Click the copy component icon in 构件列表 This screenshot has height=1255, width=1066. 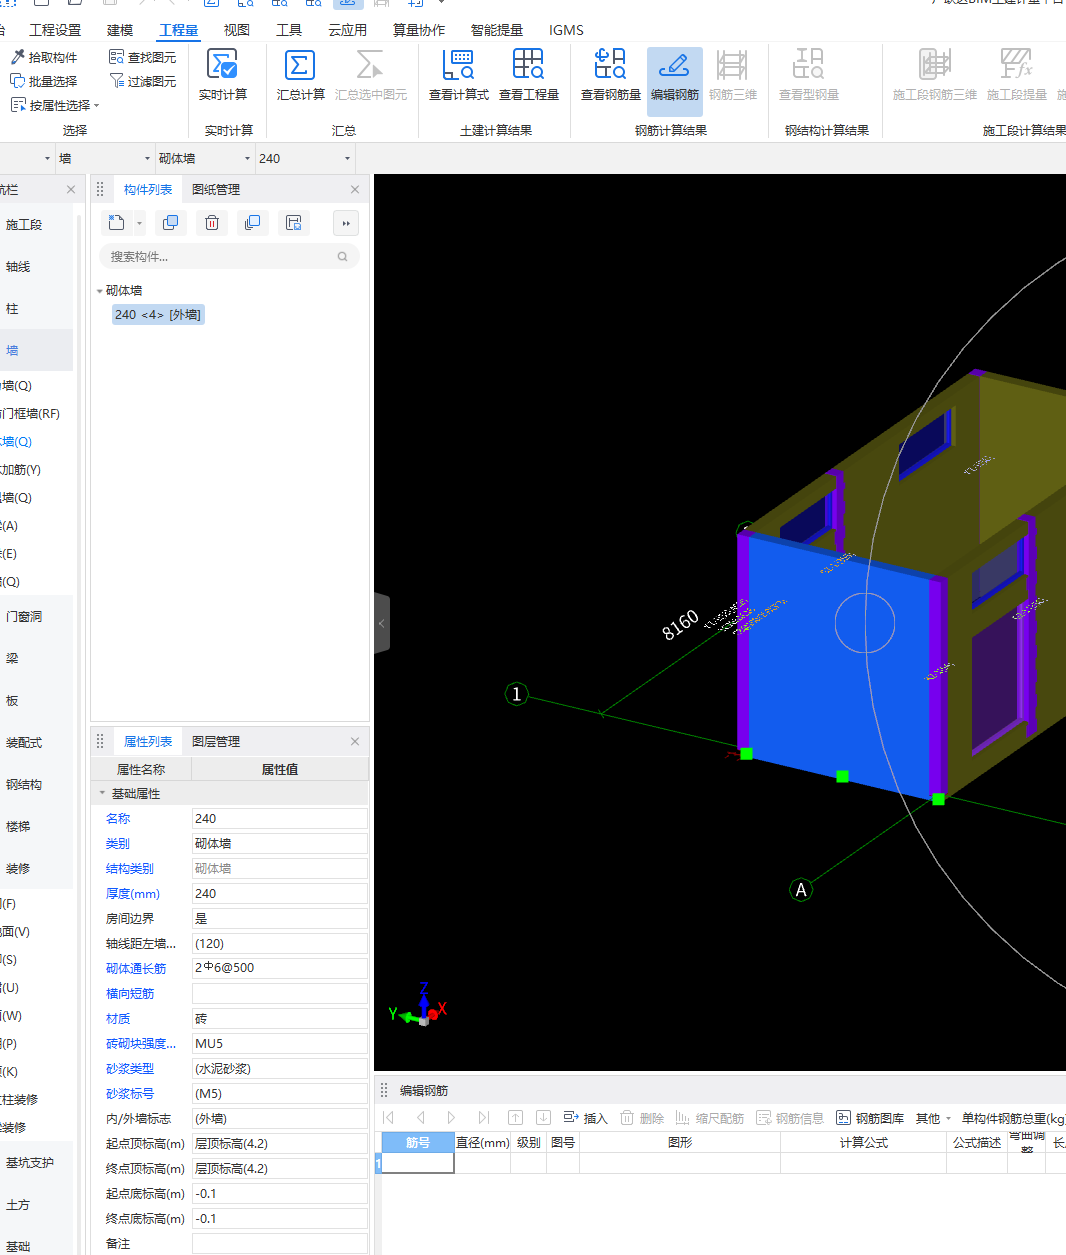(x=171, y=223)
